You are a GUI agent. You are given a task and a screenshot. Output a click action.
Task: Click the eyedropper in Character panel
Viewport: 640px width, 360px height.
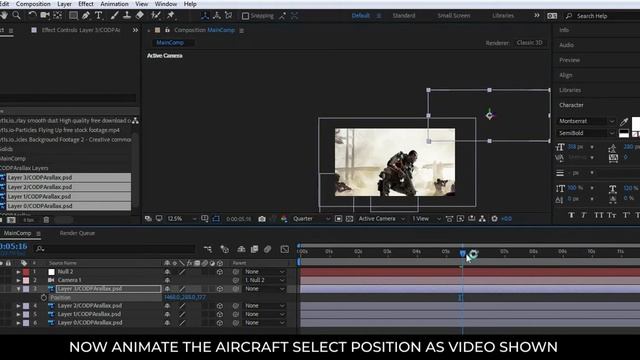coord(624,121)
